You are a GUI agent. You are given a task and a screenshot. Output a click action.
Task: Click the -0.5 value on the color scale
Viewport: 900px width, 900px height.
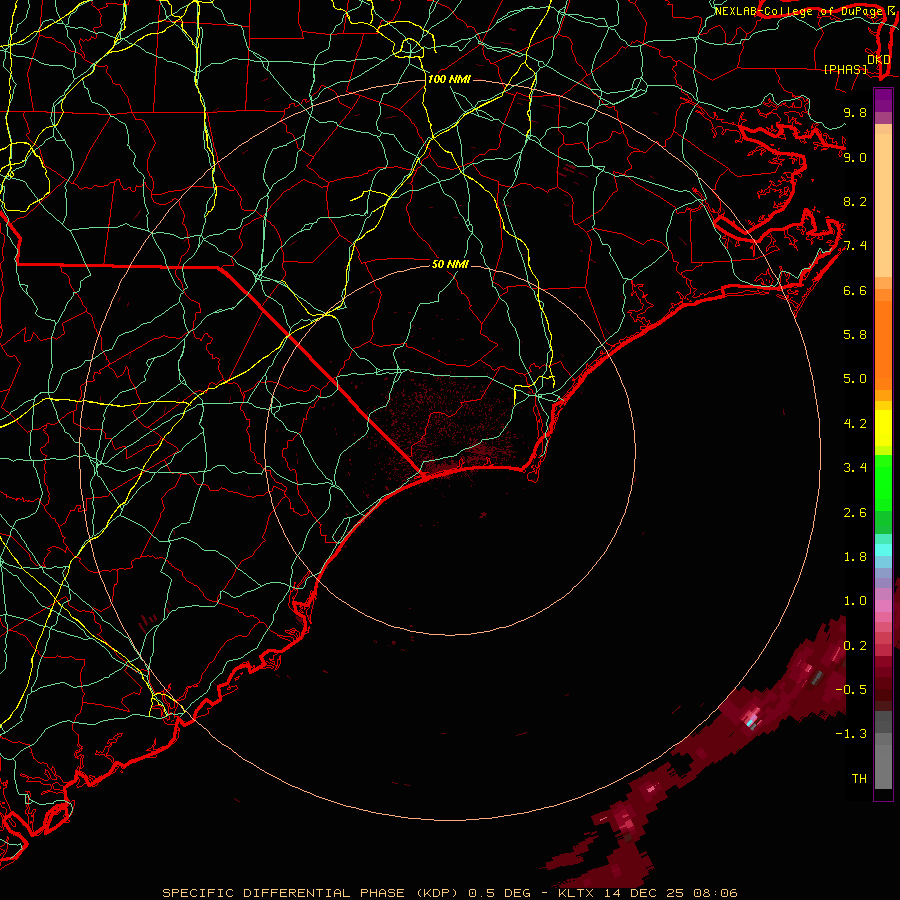851,690
